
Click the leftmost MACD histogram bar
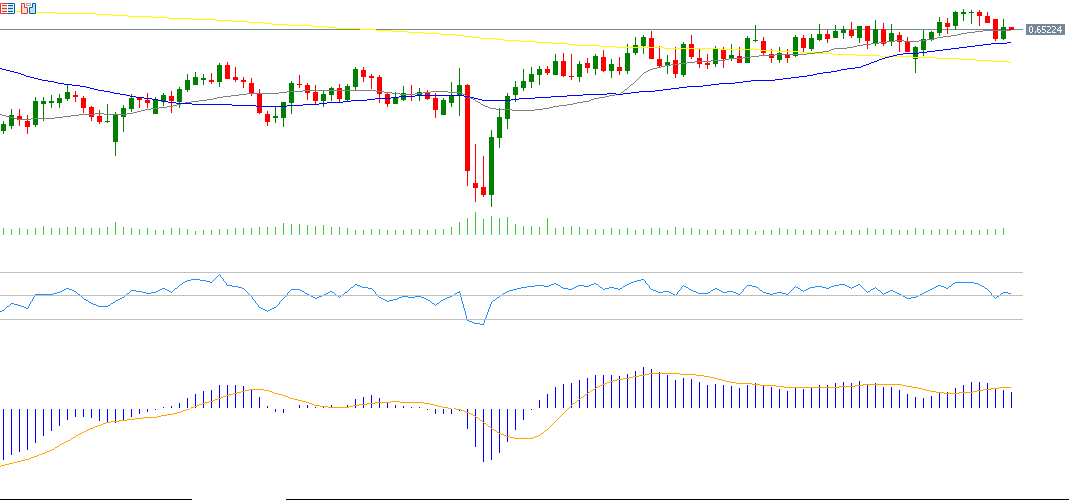coord(3,436)
